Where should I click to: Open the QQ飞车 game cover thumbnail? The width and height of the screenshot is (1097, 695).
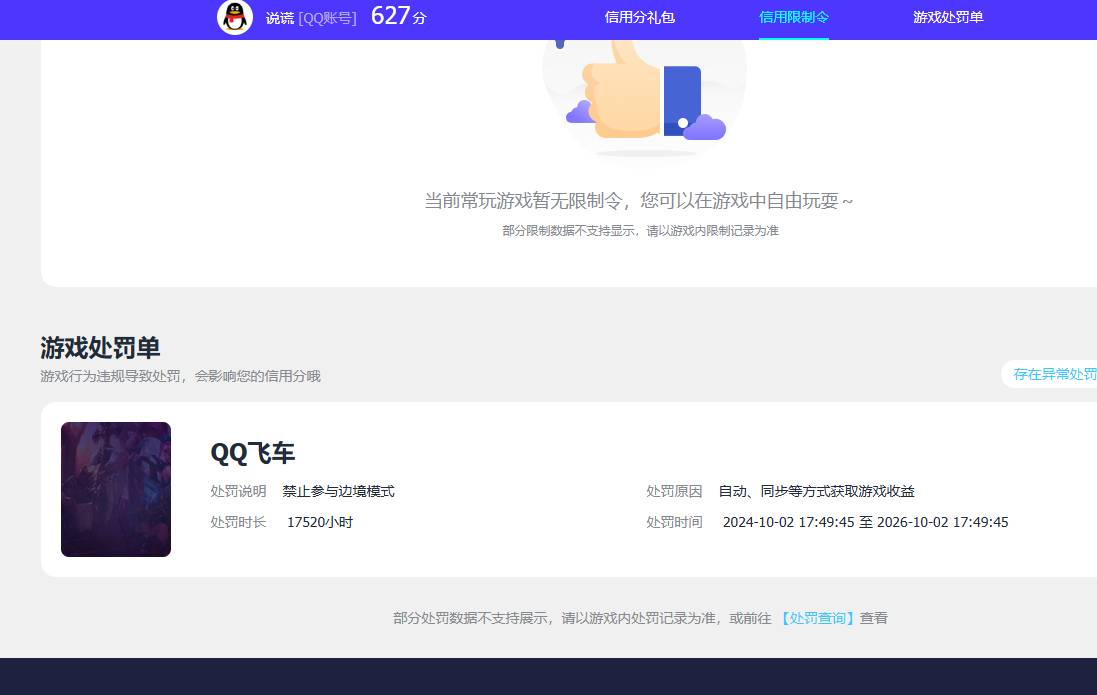pos(115,489)
